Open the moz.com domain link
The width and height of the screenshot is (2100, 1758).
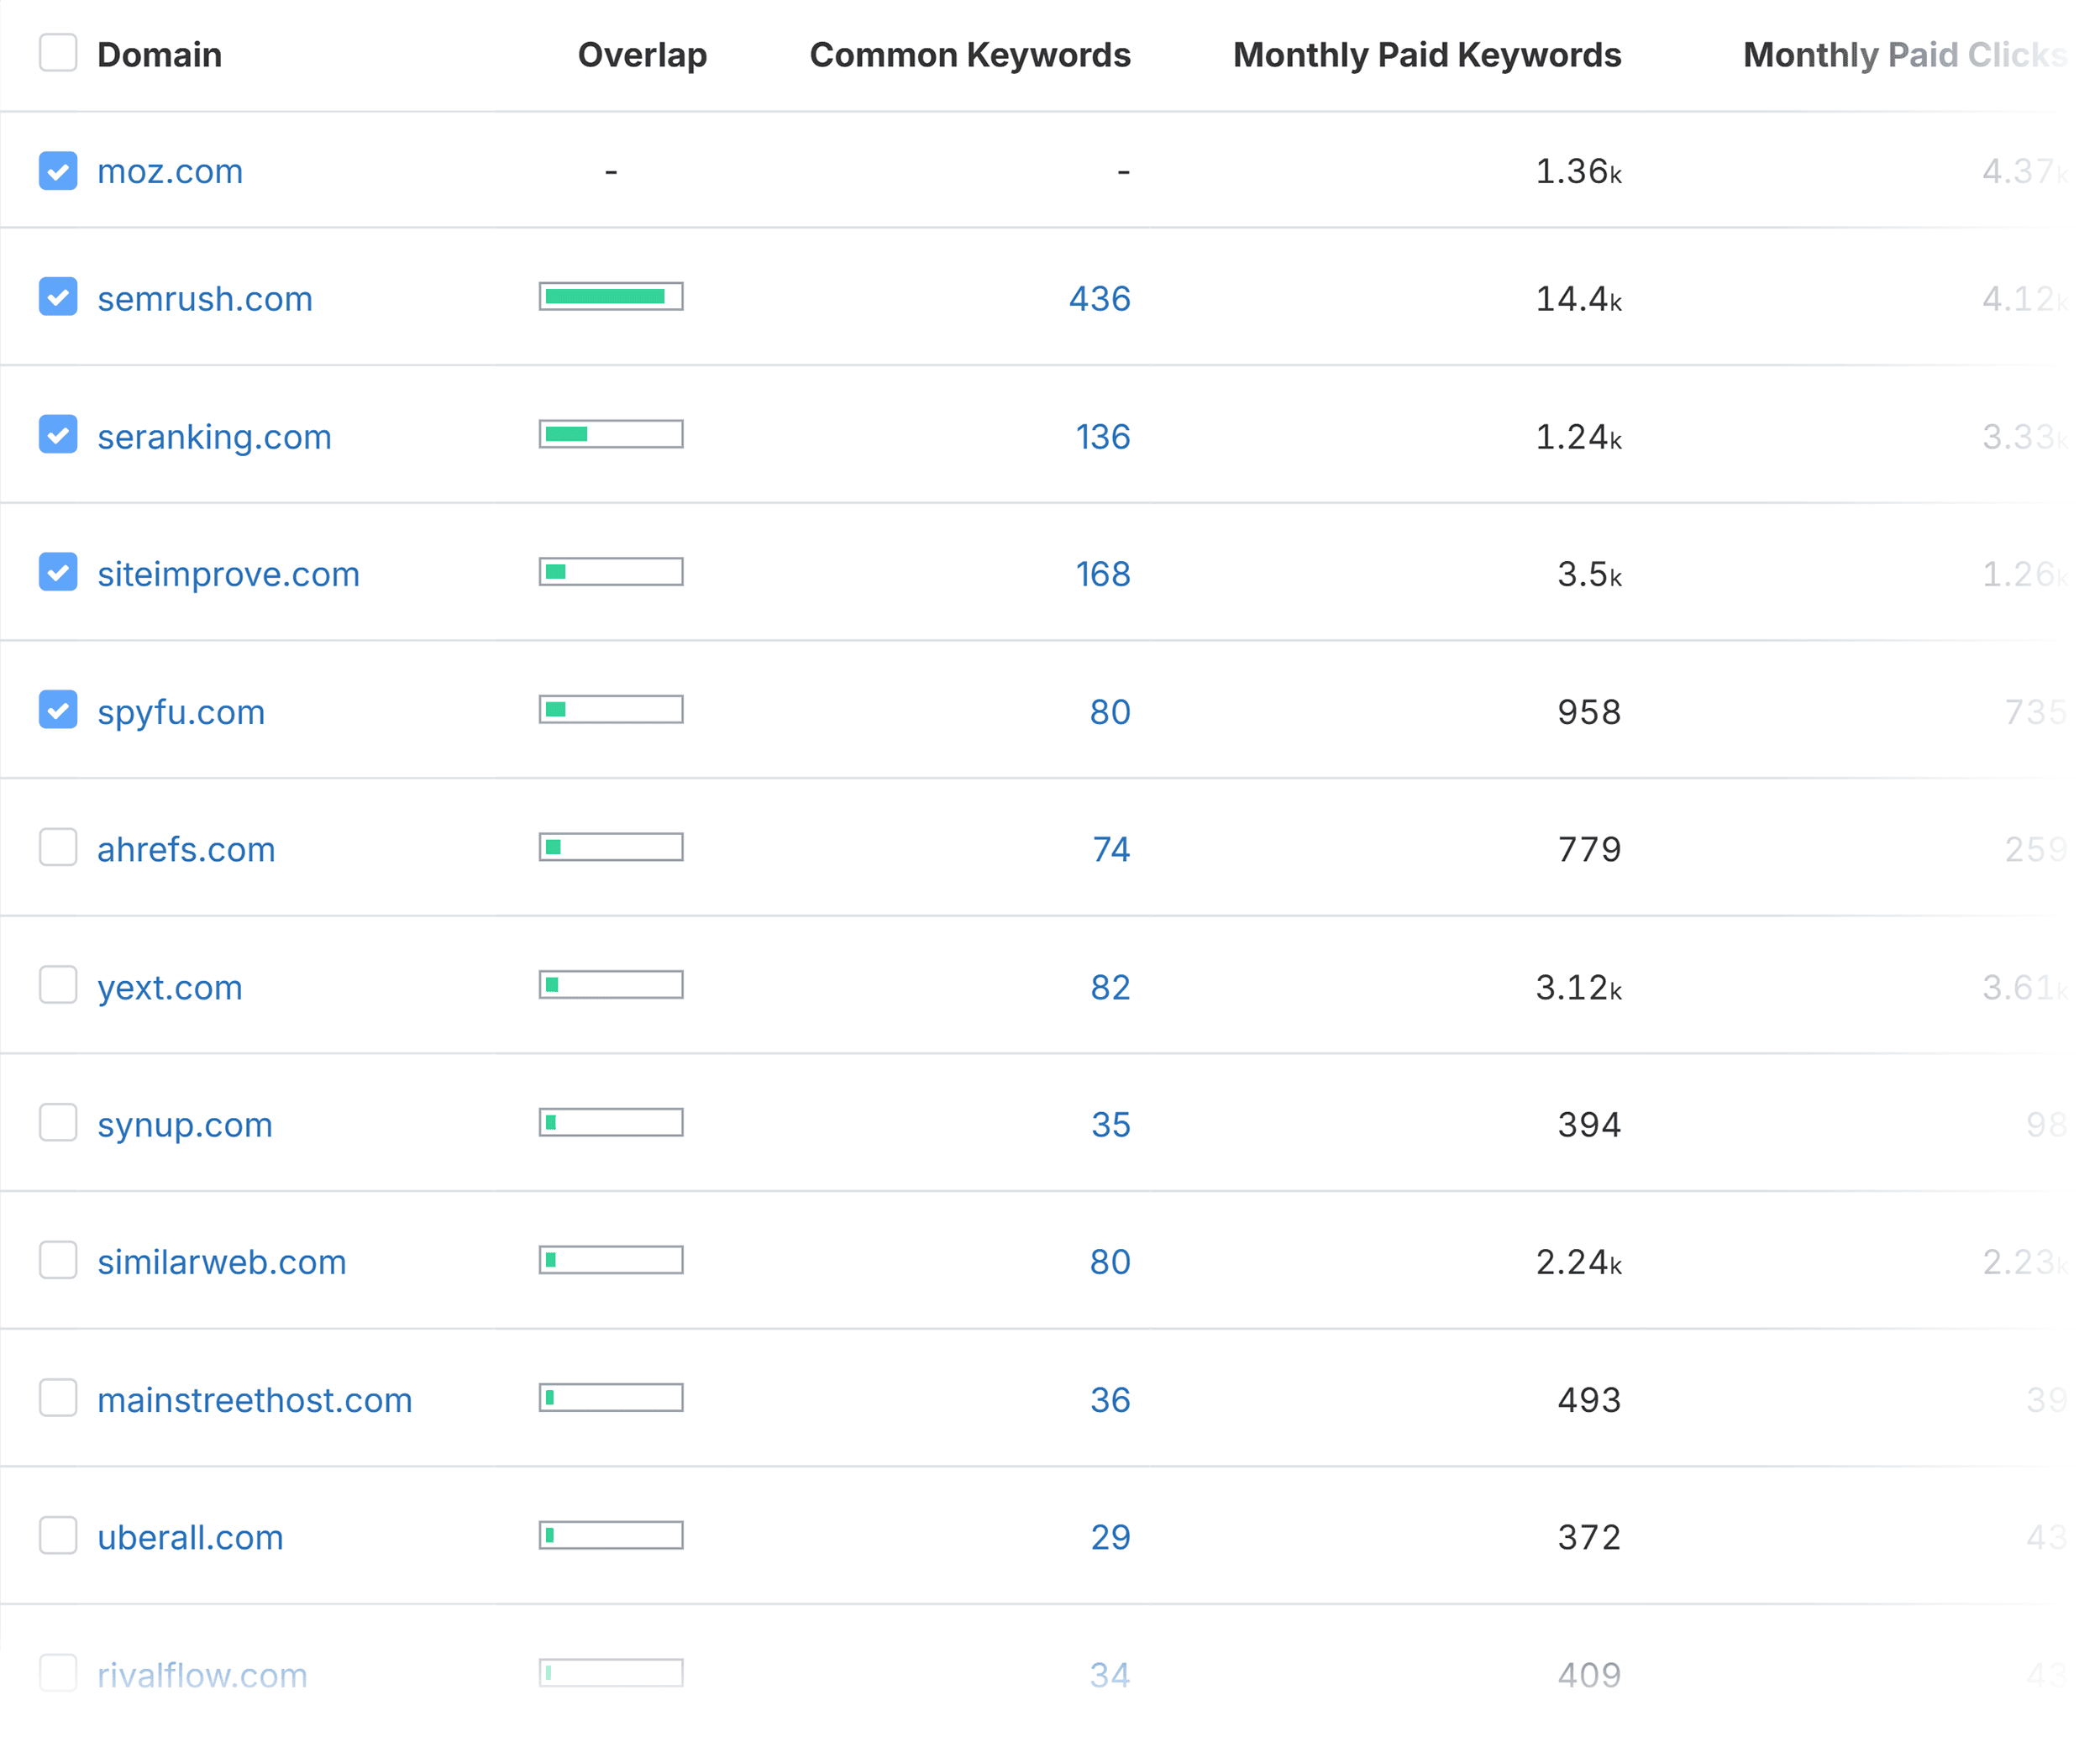coord(170,172)
